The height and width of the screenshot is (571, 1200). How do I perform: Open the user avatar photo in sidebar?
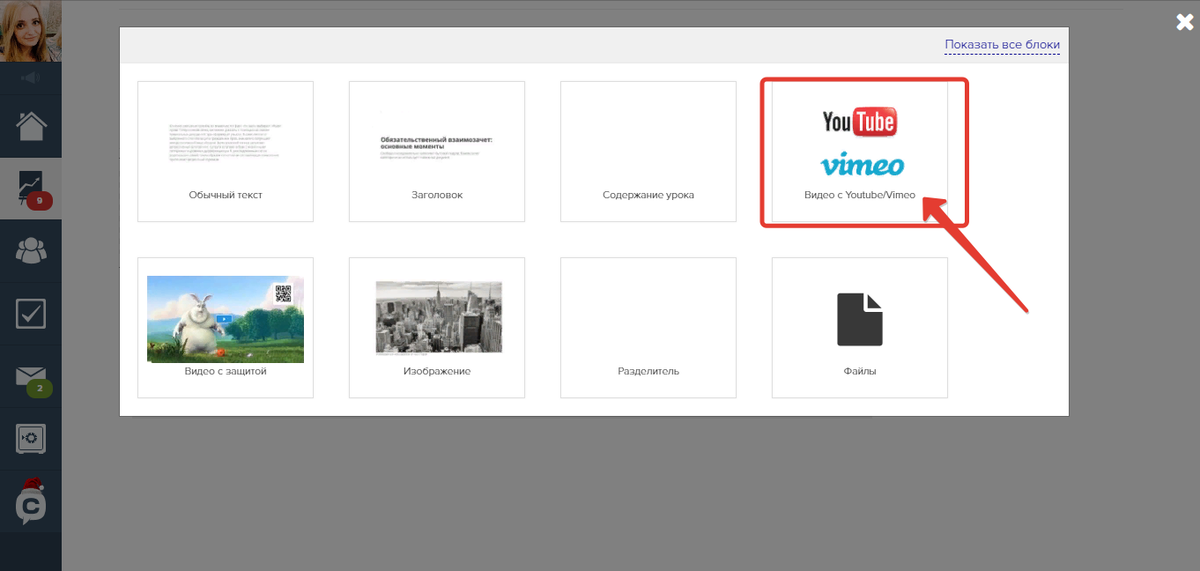tap(31, 31)
